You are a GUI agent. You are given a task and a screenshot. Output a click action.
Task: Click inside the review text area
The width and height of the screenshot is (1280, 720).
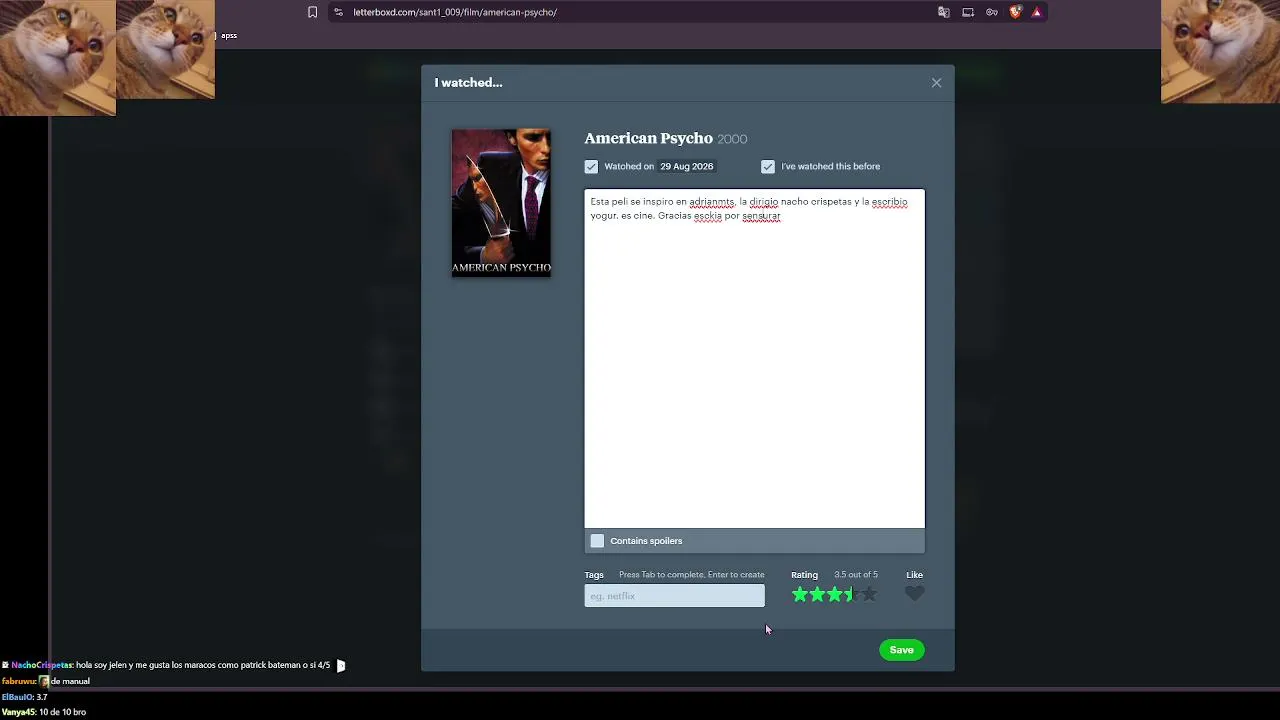pyautogui.click(x=754, y=358)
